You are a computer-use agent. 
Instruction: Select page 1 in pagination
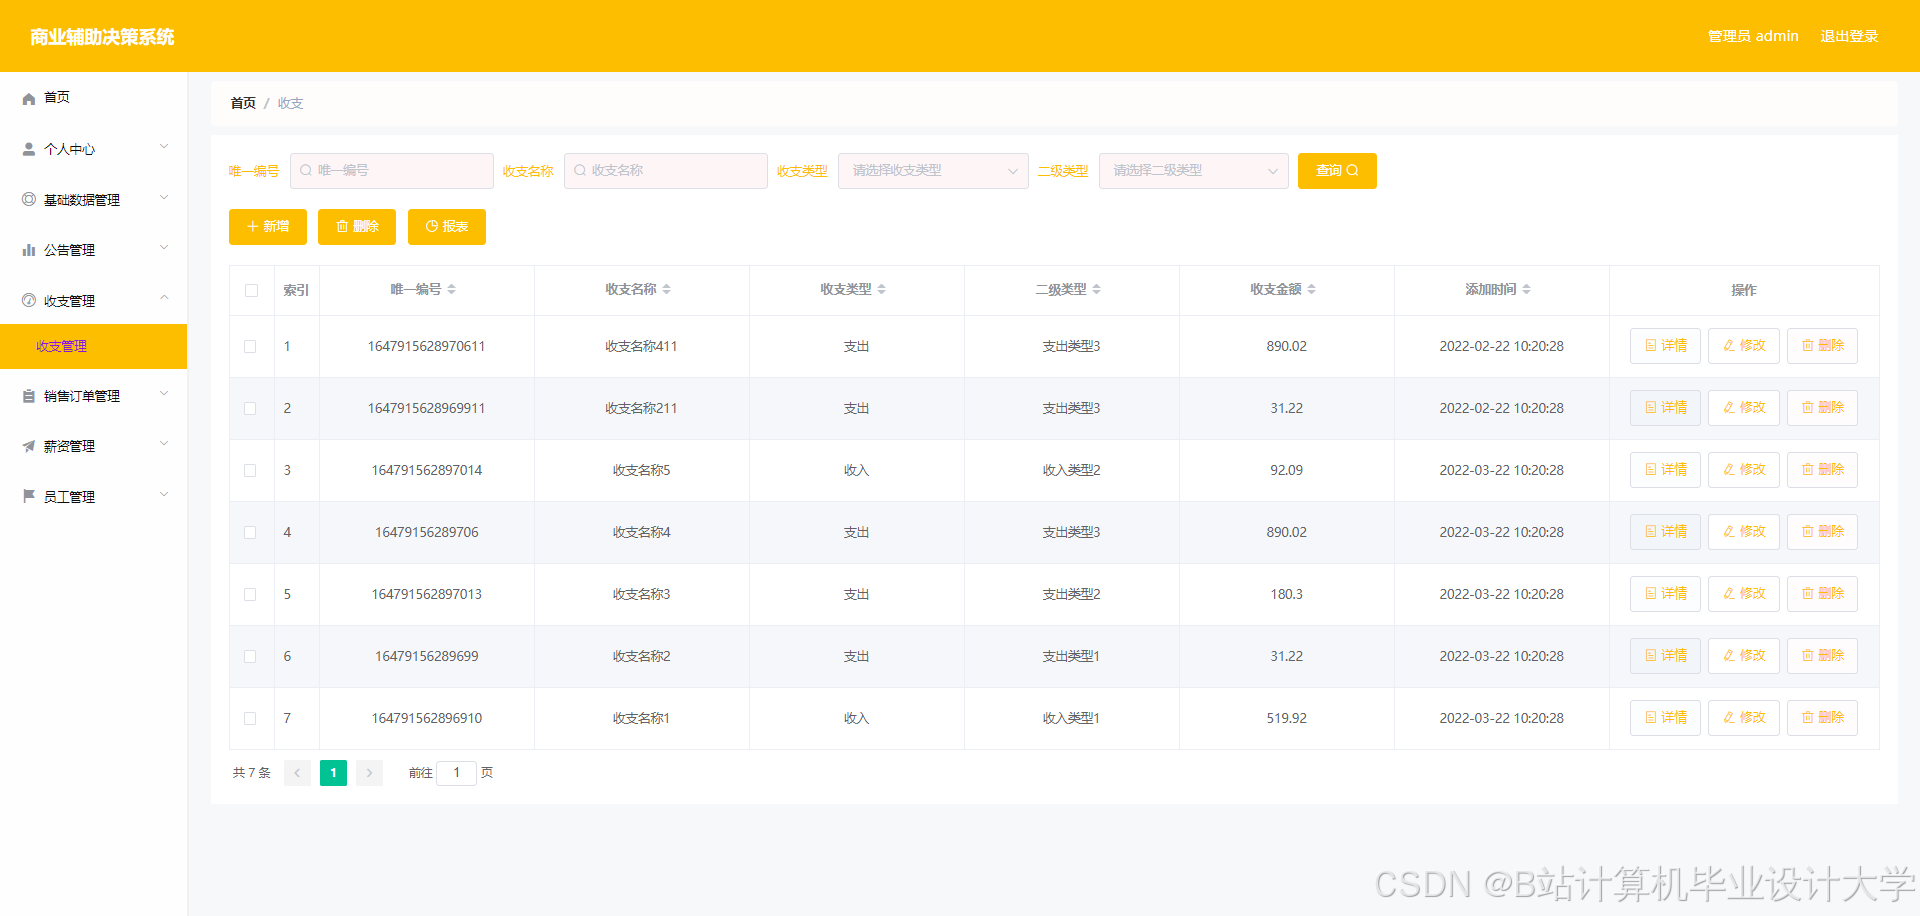click(333, 773)
